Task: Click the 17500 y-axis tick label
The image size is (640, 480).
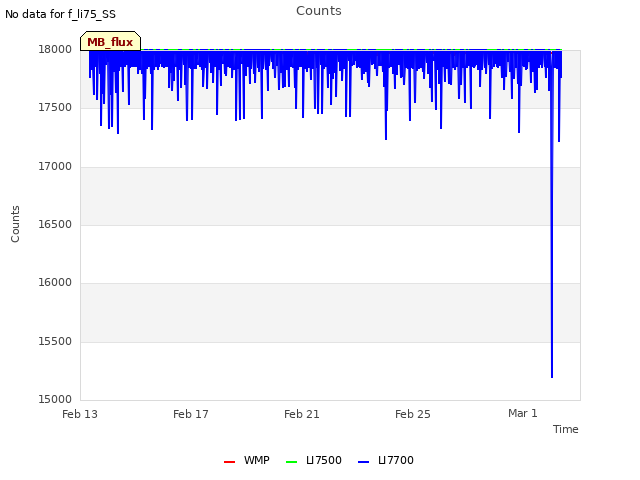Action: coord(55,108)
